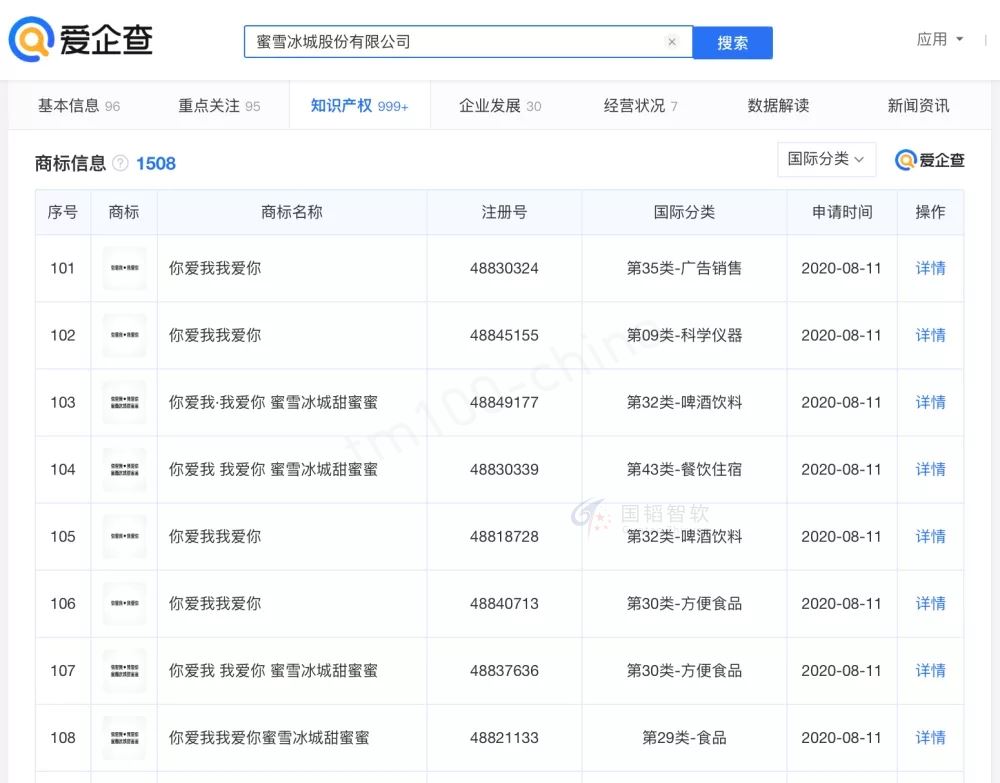Open 详情 for registration 48840713
Viewport: 1000px width, 783px height.
coord(930,604)
